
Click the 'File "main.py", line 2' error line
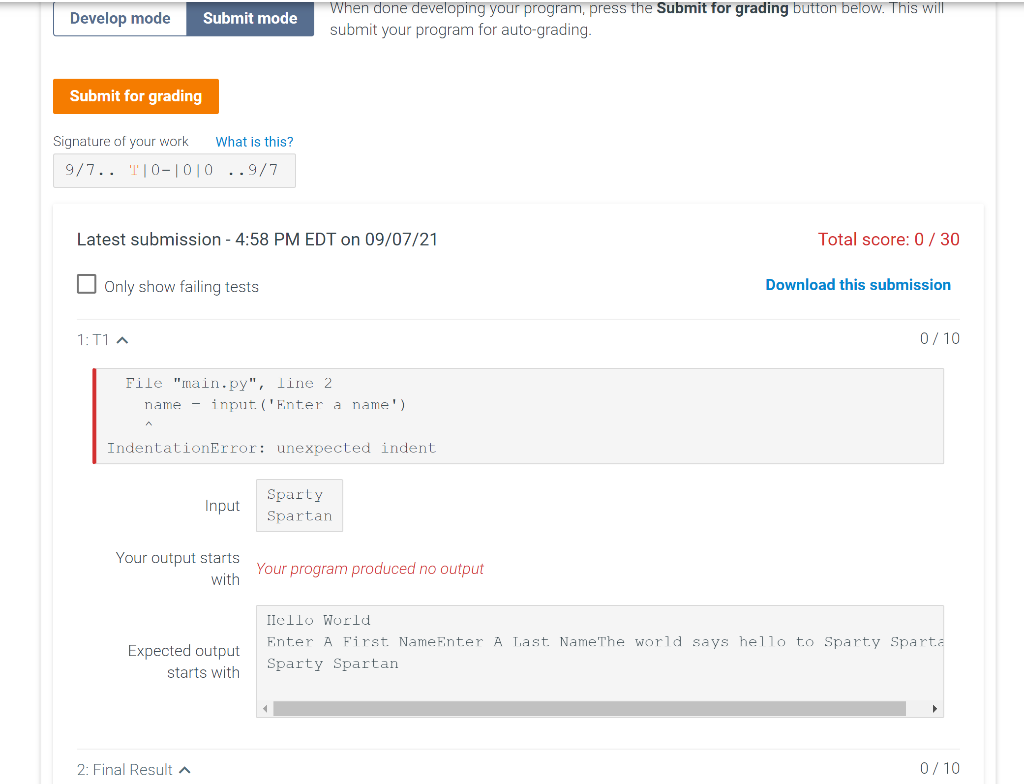tap(229, 384)
